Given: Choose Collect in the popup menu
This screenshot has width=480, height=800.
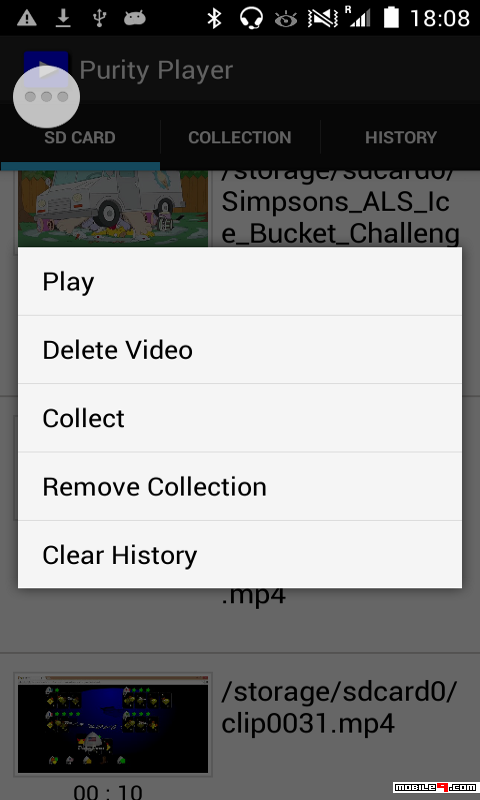Looking at the screenshot, I should click(x=240, y=418).
